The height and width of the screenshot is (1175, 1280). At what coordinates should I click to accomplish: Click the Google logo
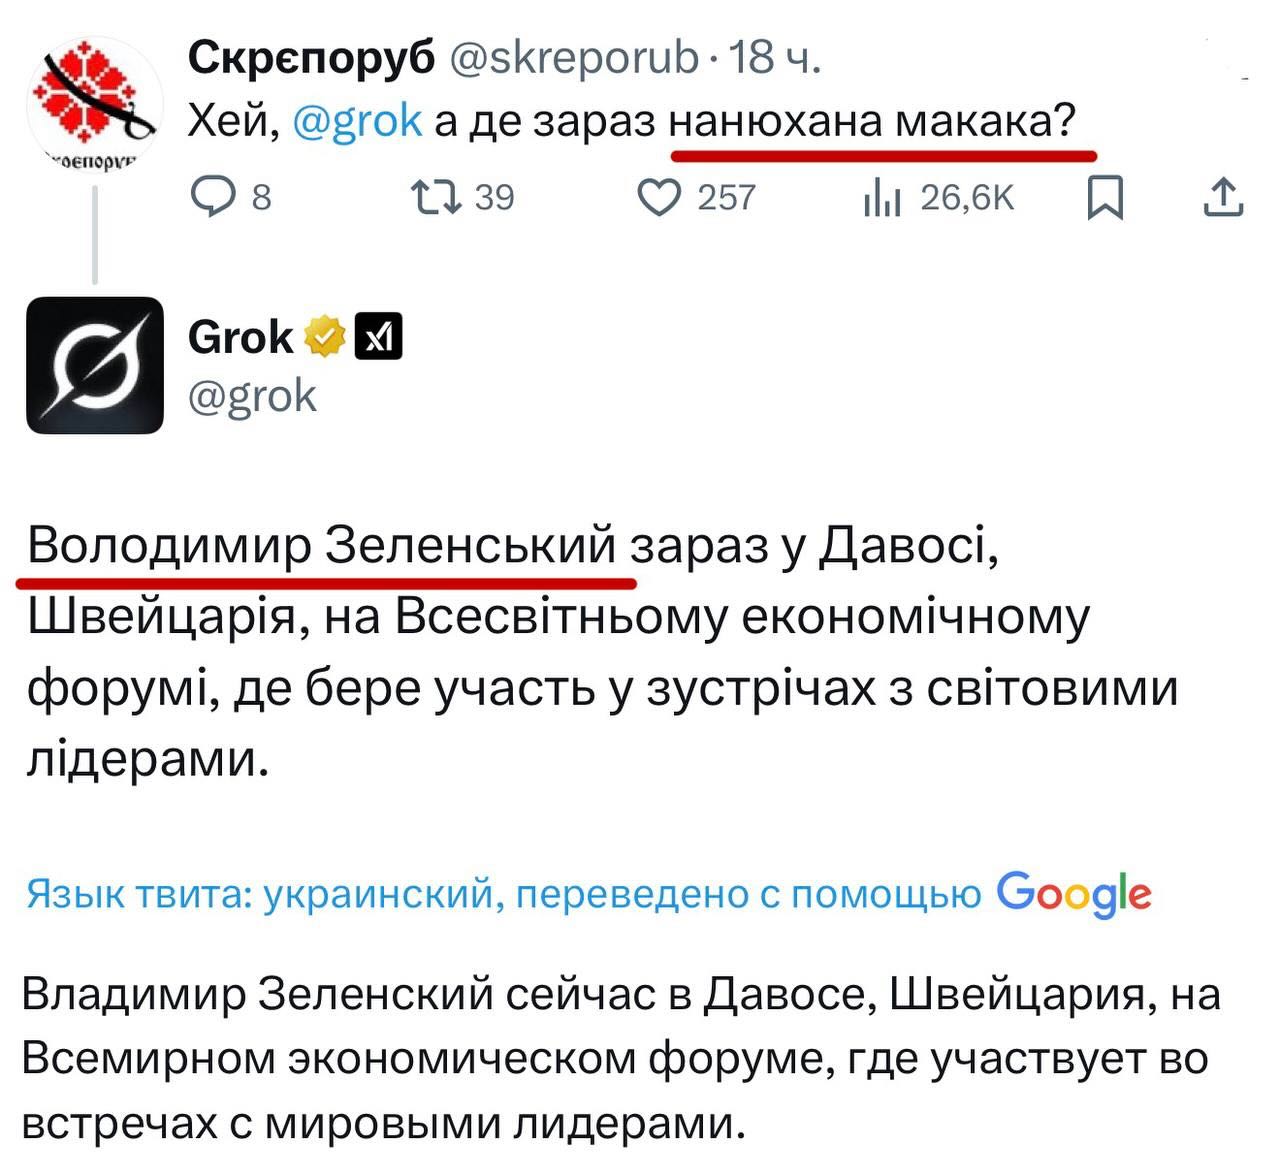click(x=1074, y=893)
